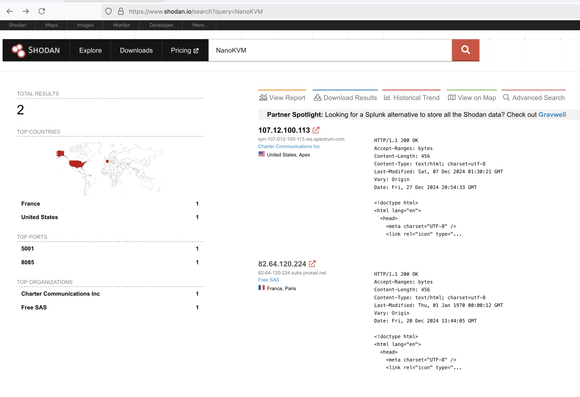Open the Pricing link in navbar
Image resolution: width=580 pixels, height=397 pixels.
185,50
